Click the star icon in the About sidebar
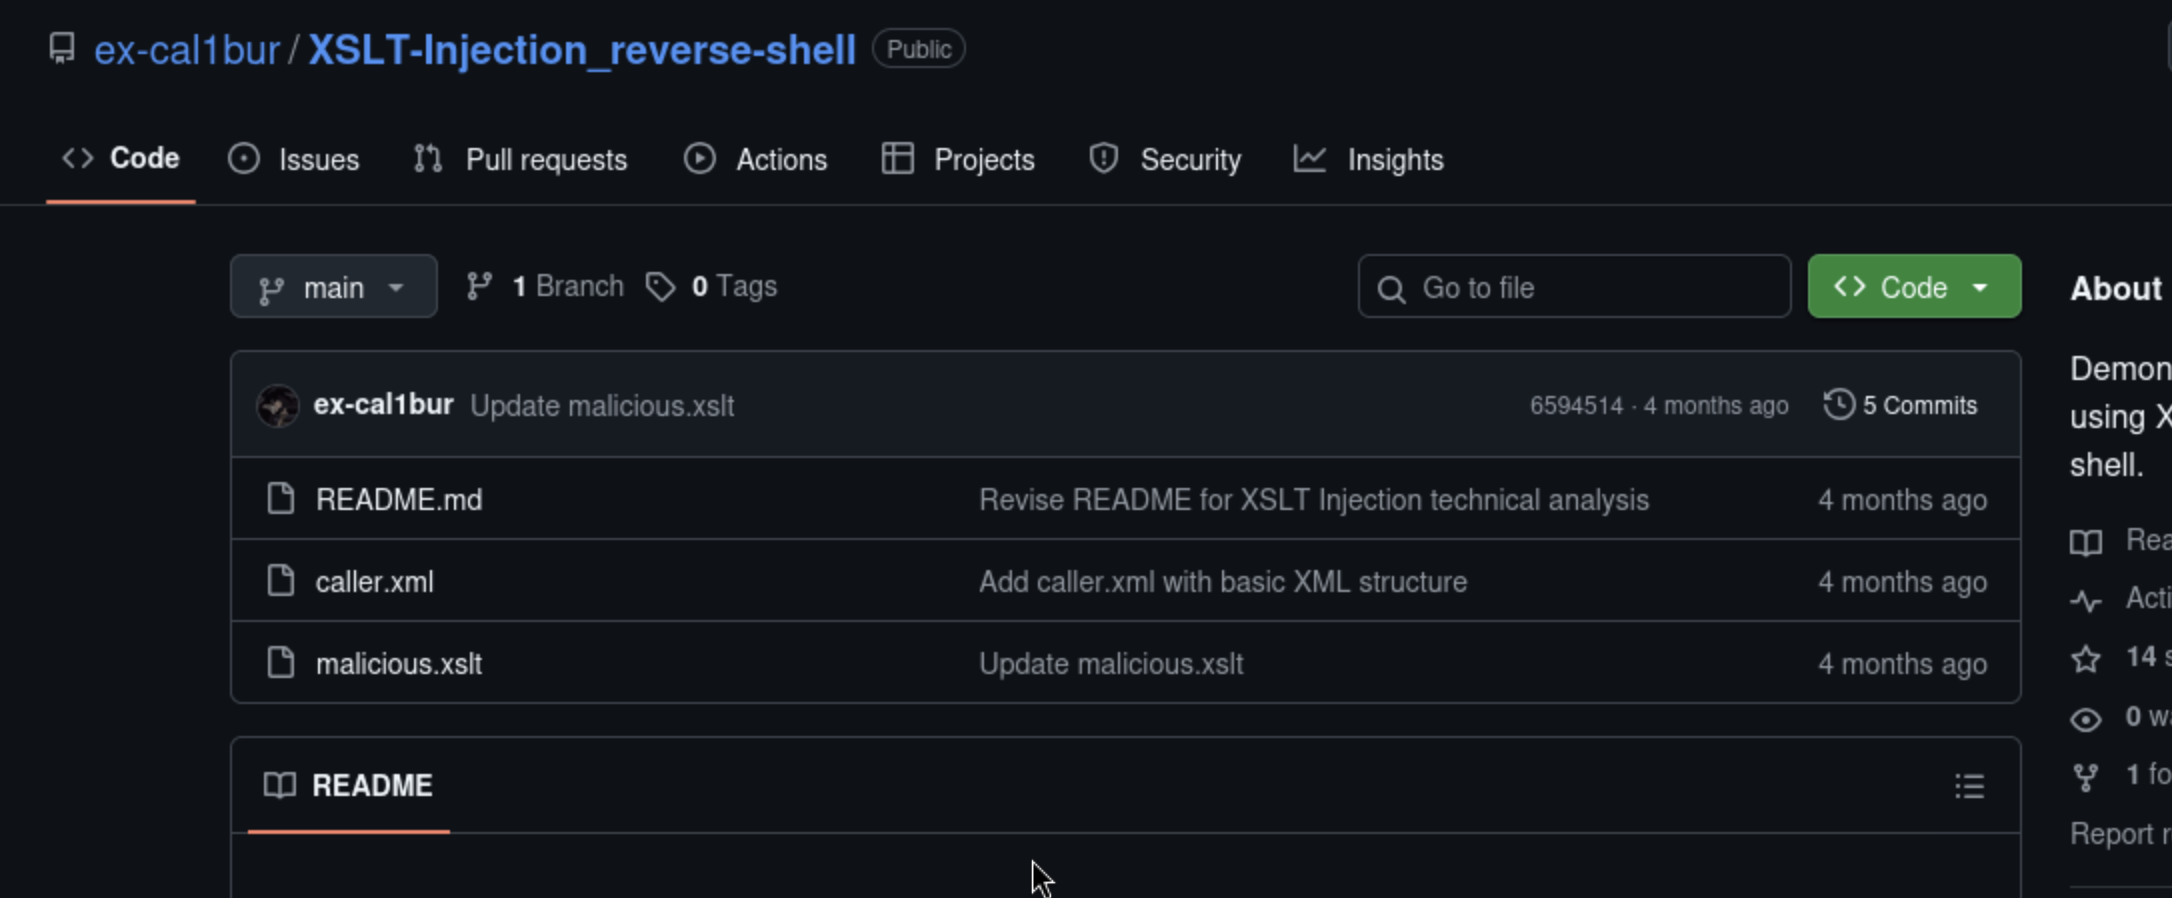 click(x=2086, y=659)
